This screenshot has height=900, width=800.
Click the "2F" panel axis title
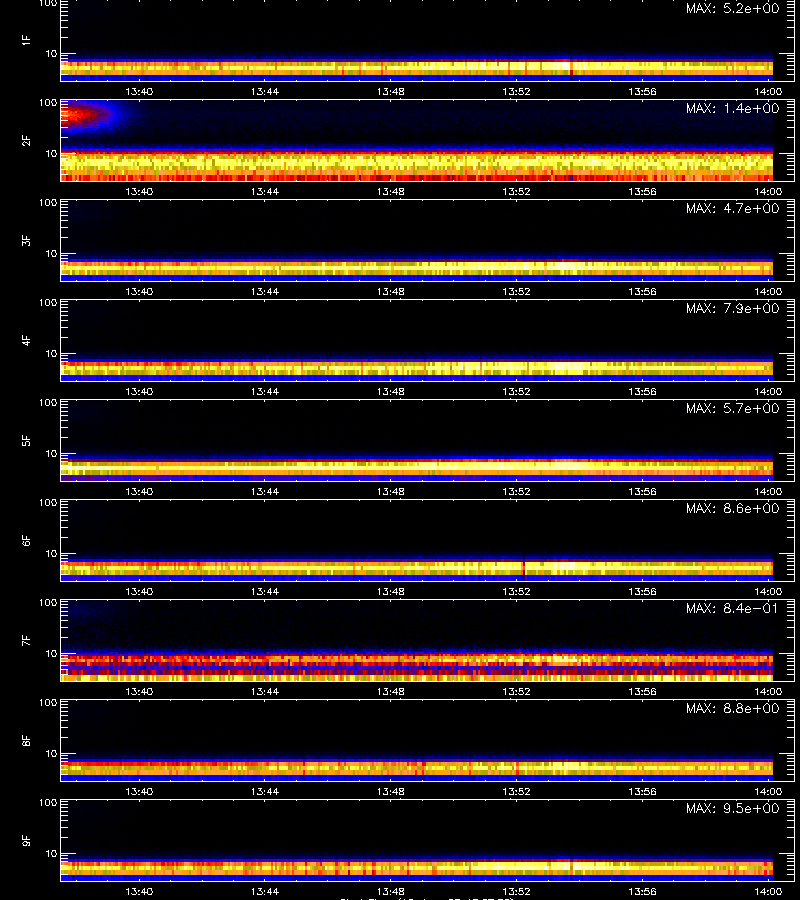[26, 141]
